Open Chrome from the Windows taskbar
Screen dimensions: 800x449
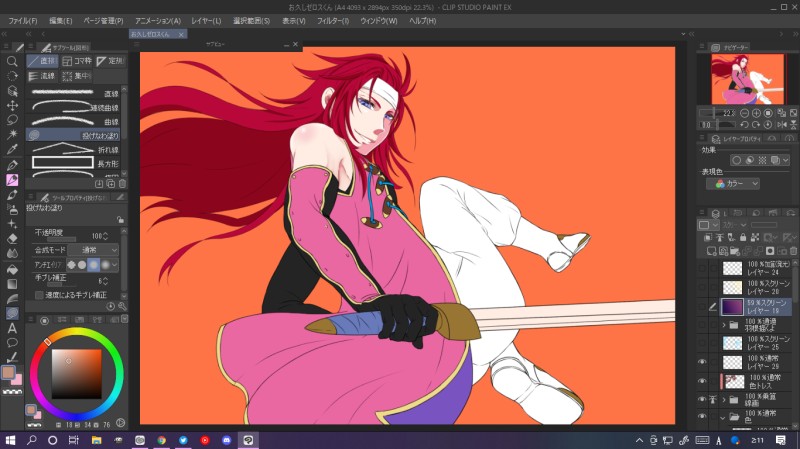(x=161, y=439)
